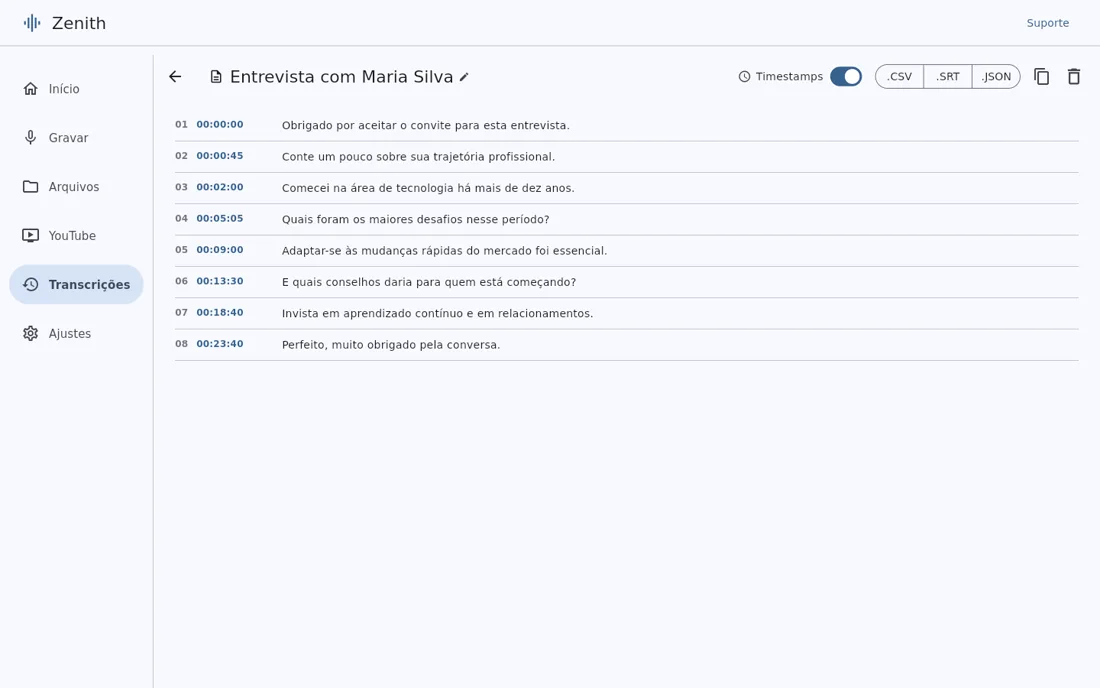
Task: Go back with the left arrow
Action: [175, 76]
